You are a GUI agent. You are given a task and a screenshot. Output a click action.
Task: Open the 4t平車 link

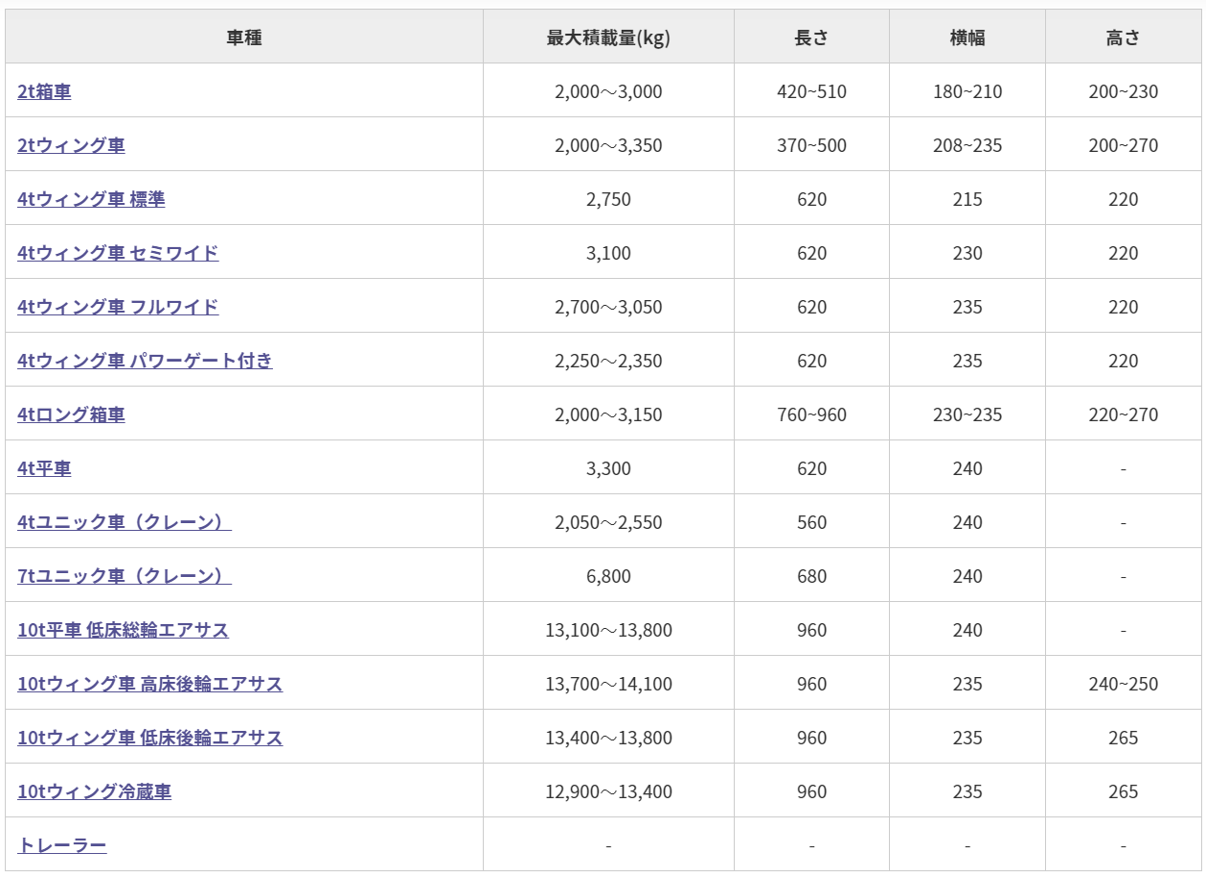(44, 469)
